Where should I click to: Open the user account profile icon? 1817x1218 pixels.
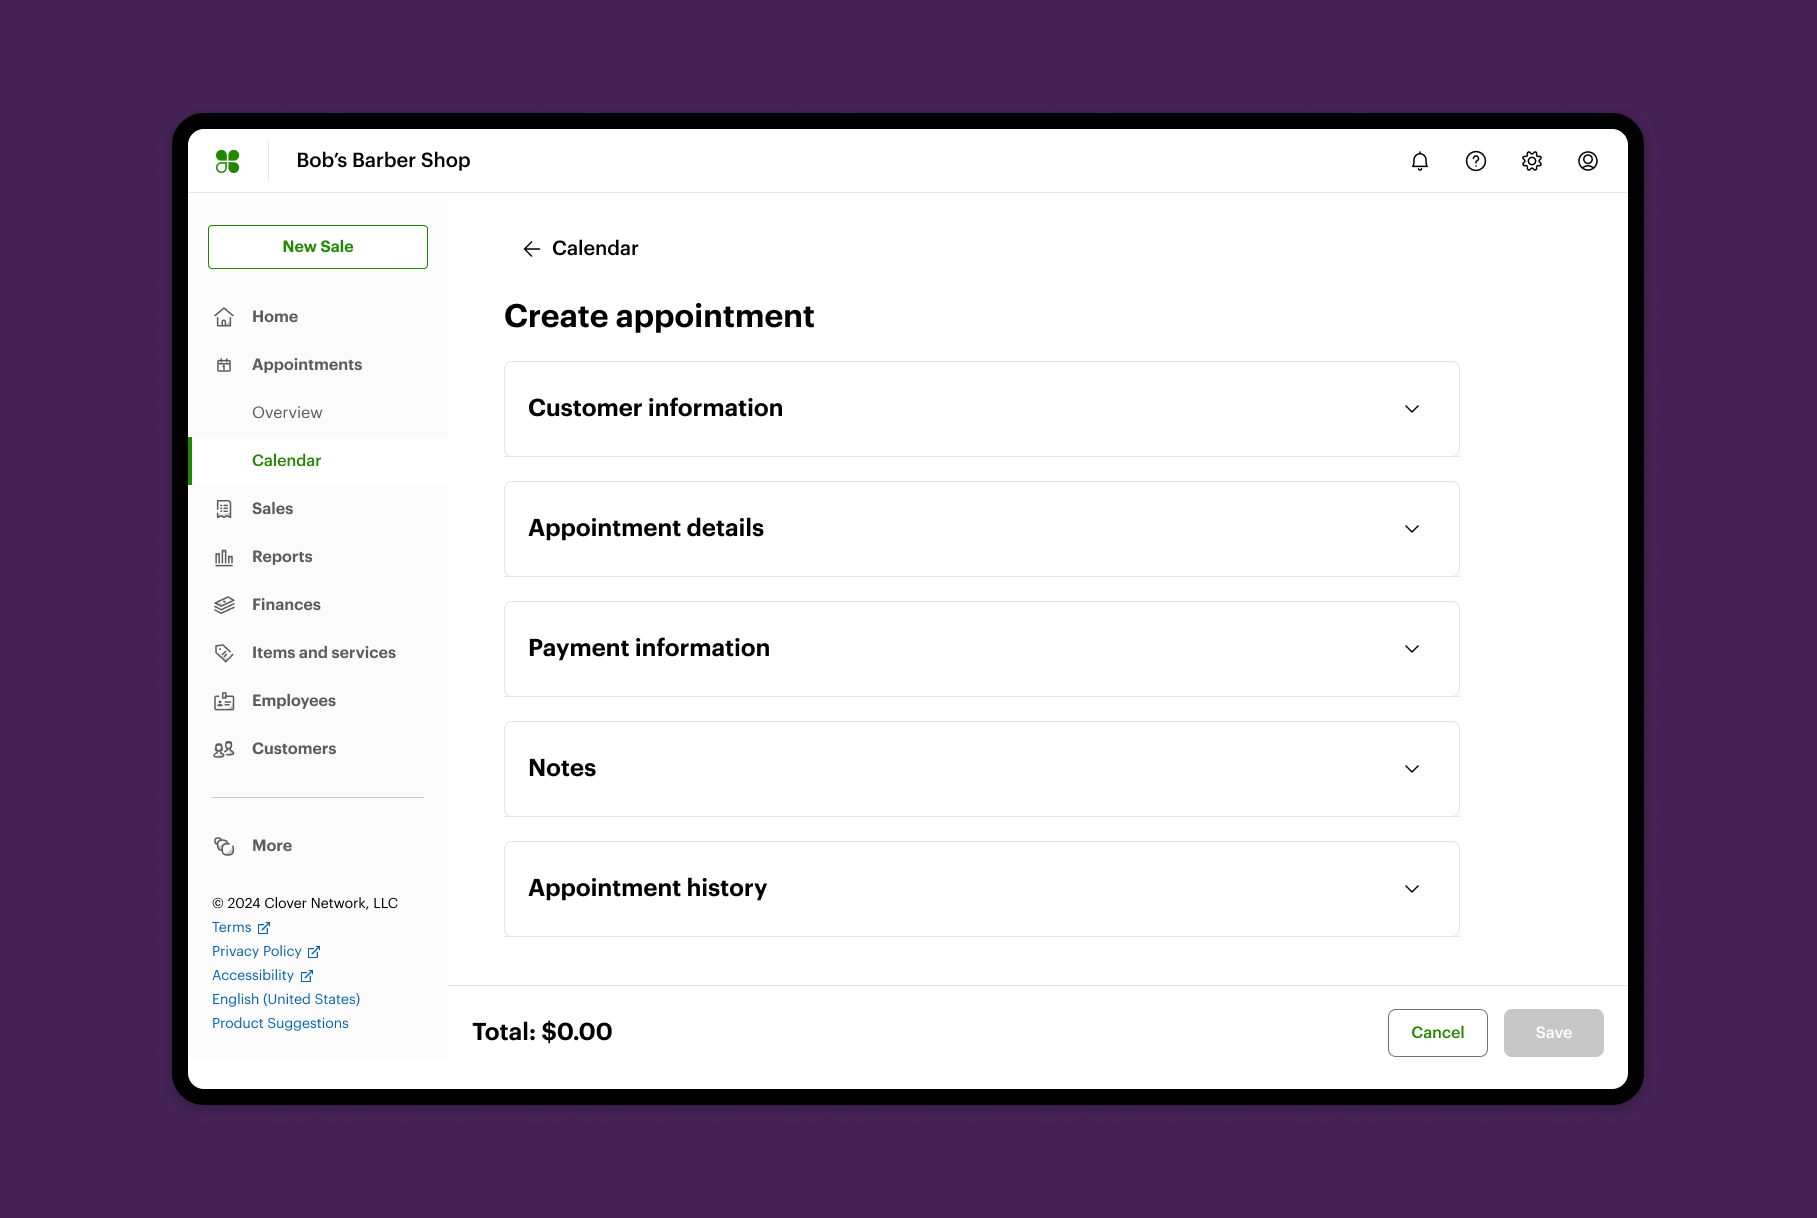(x=1588, y=161)
